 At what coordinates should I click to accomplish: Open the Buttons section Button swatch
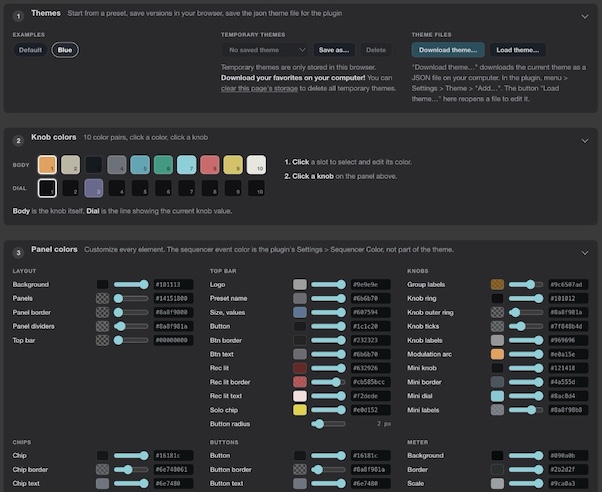pos(300,456)
